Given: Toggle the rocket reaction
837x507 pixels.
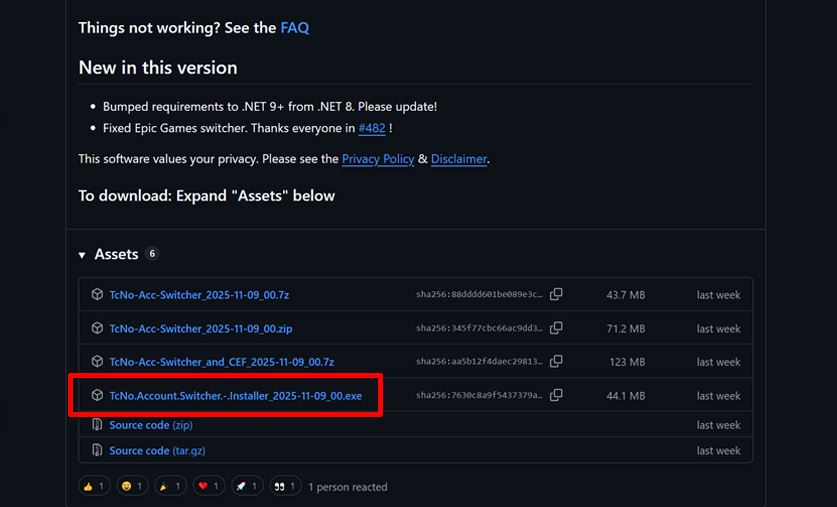Looking at the screenshot, I should point(247,486).
